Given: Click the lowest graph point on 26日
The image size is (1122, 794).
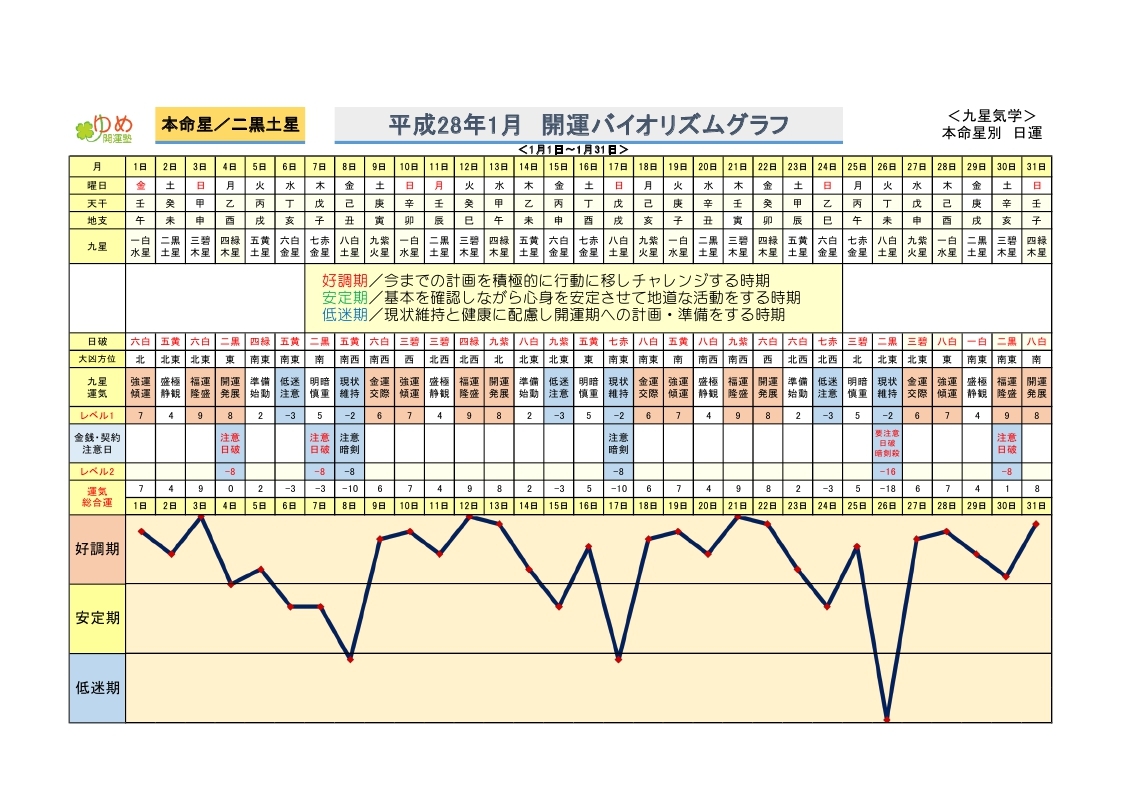Looking at the screenshot, I should tap(886, 719).
